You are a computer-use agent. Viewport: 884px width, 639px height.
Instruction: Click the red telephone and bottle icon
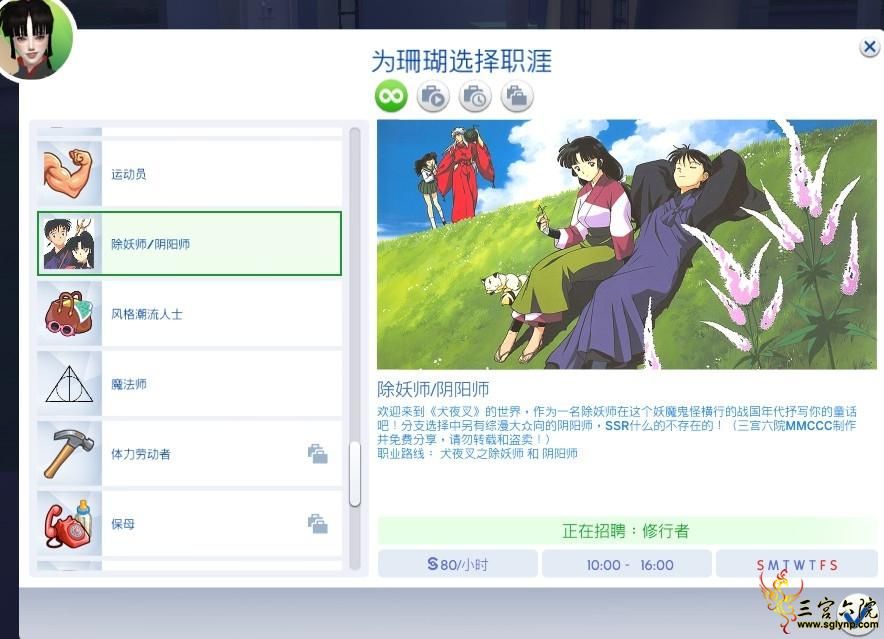(69, 523)
